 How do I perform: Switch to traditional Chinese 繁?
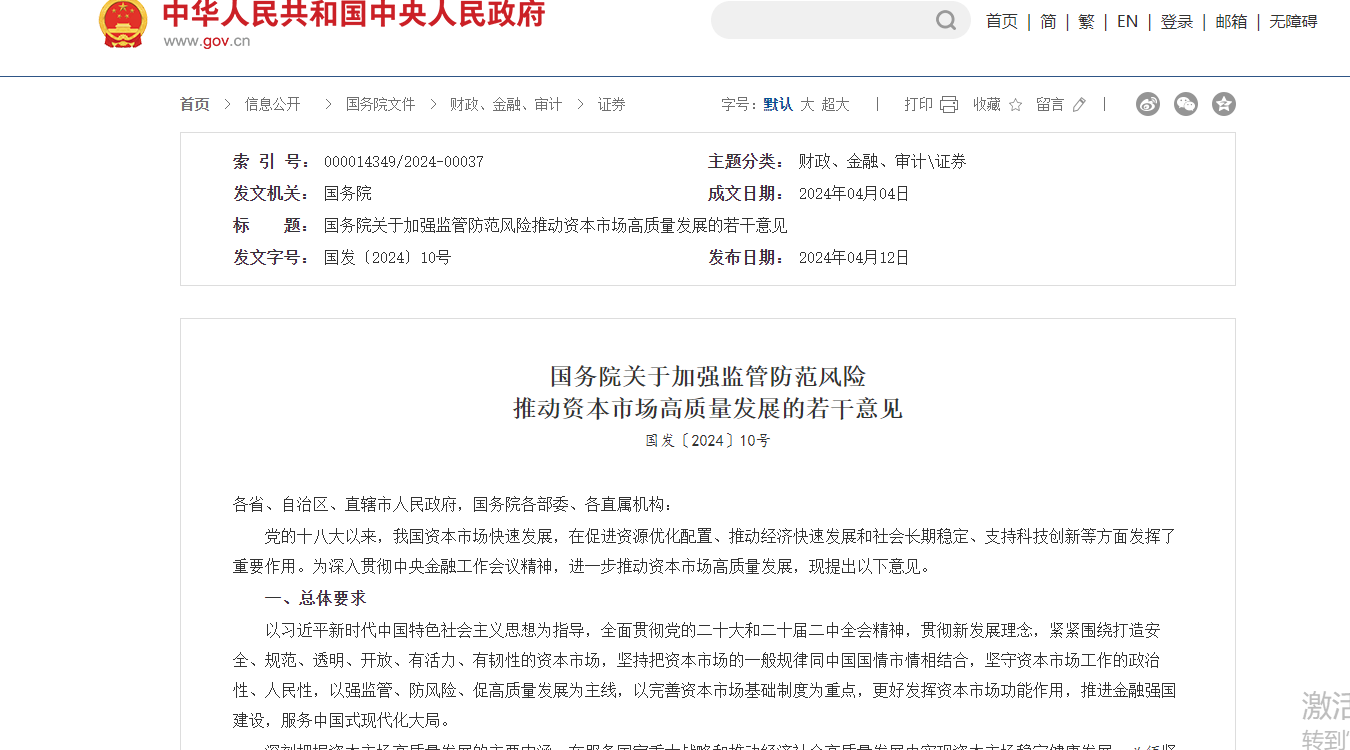pos(1086,22)
